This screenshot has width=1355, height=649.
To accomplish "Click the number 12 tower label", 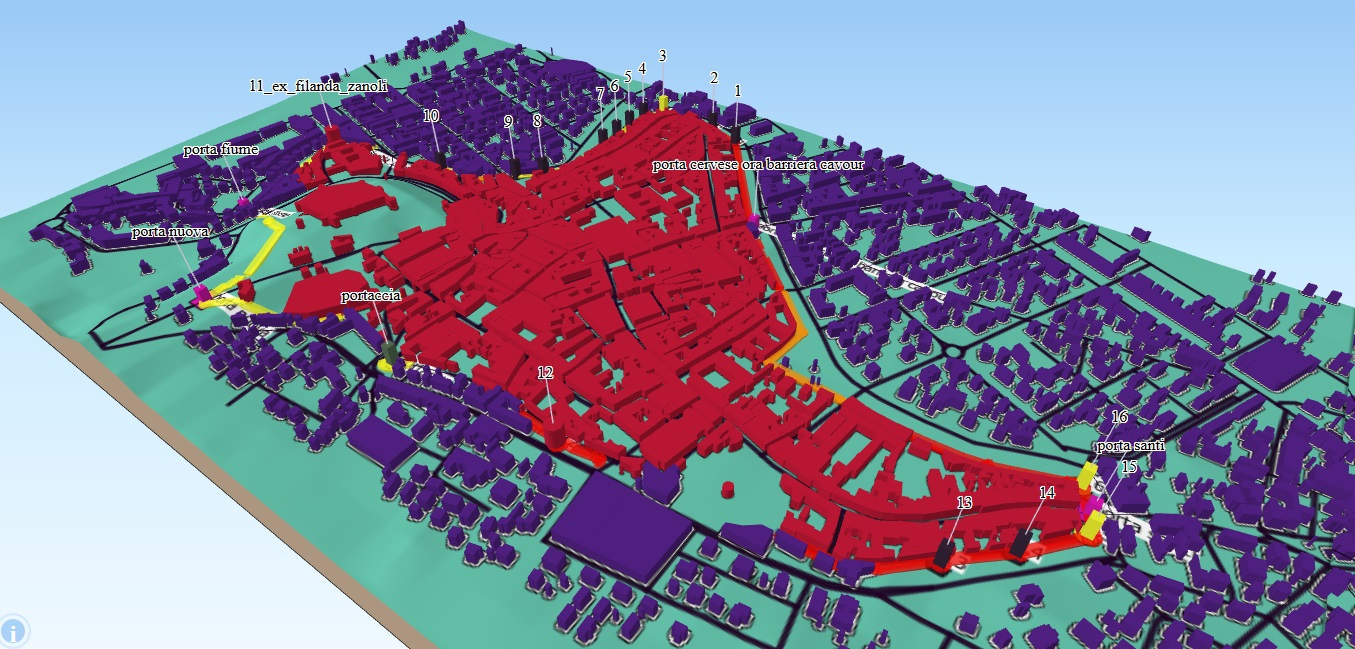I will pyautogui.click(x=545, y=372).
